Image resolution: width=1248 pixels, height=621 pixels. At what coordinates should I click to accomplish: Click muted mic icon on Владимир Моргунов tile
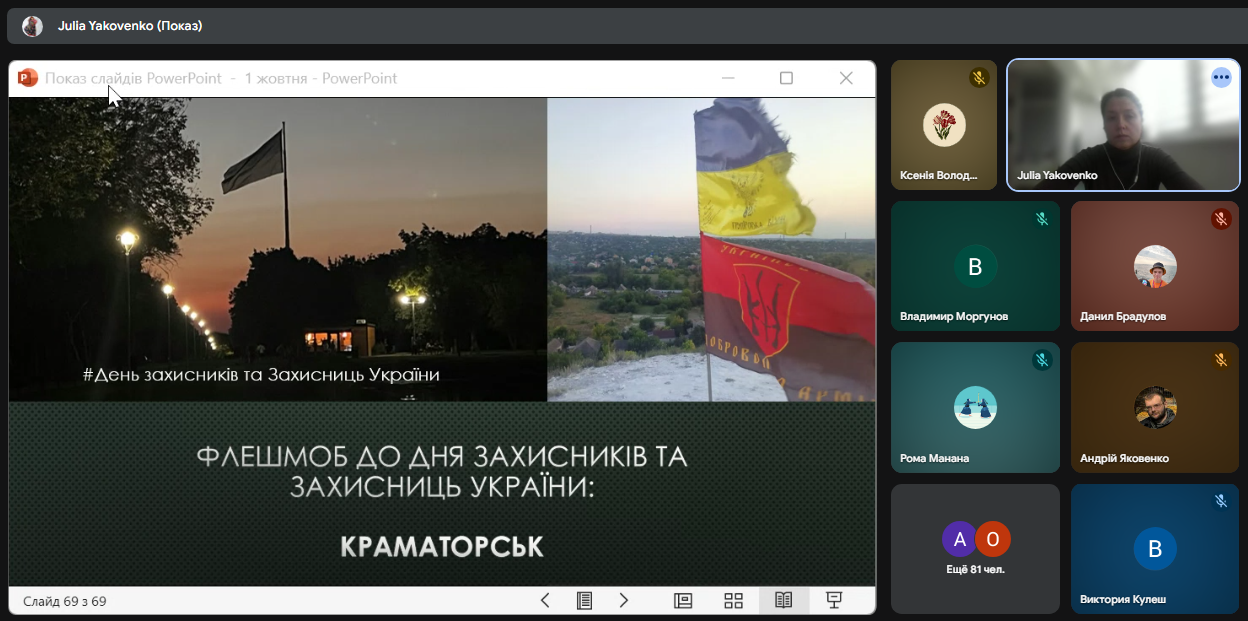1041,218
